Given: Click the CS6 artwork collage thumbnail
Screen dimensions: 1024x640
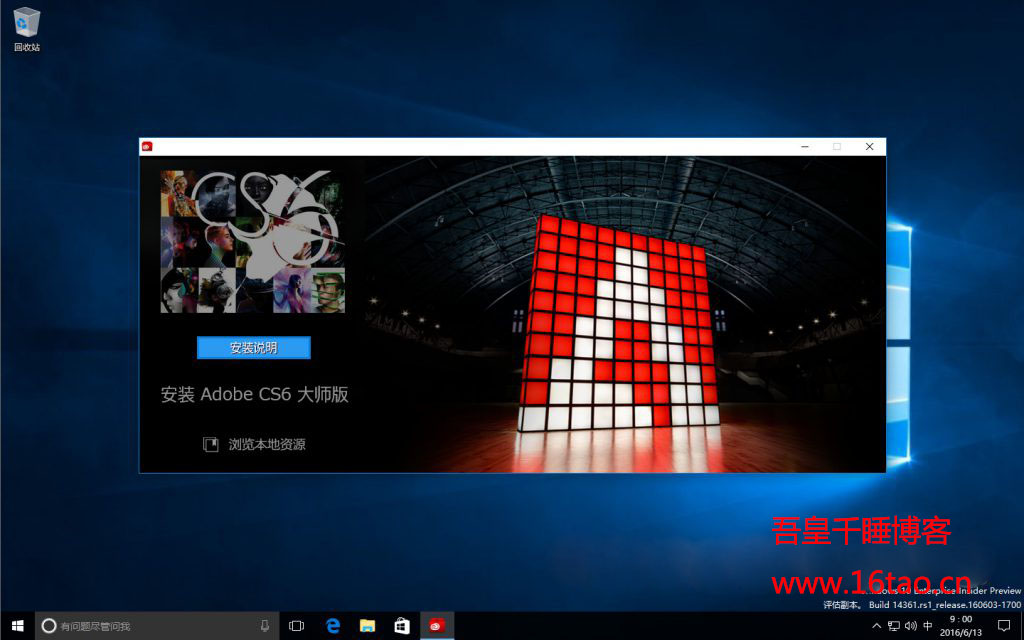Looking at the screenshot, I should (252, 241).
